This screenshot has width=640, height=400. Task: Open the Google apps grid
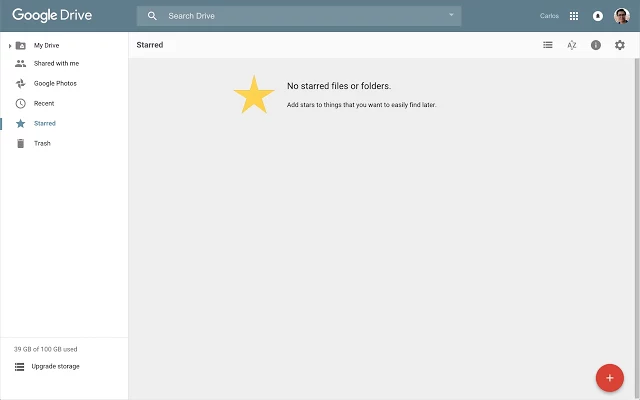tap(574, 16)
